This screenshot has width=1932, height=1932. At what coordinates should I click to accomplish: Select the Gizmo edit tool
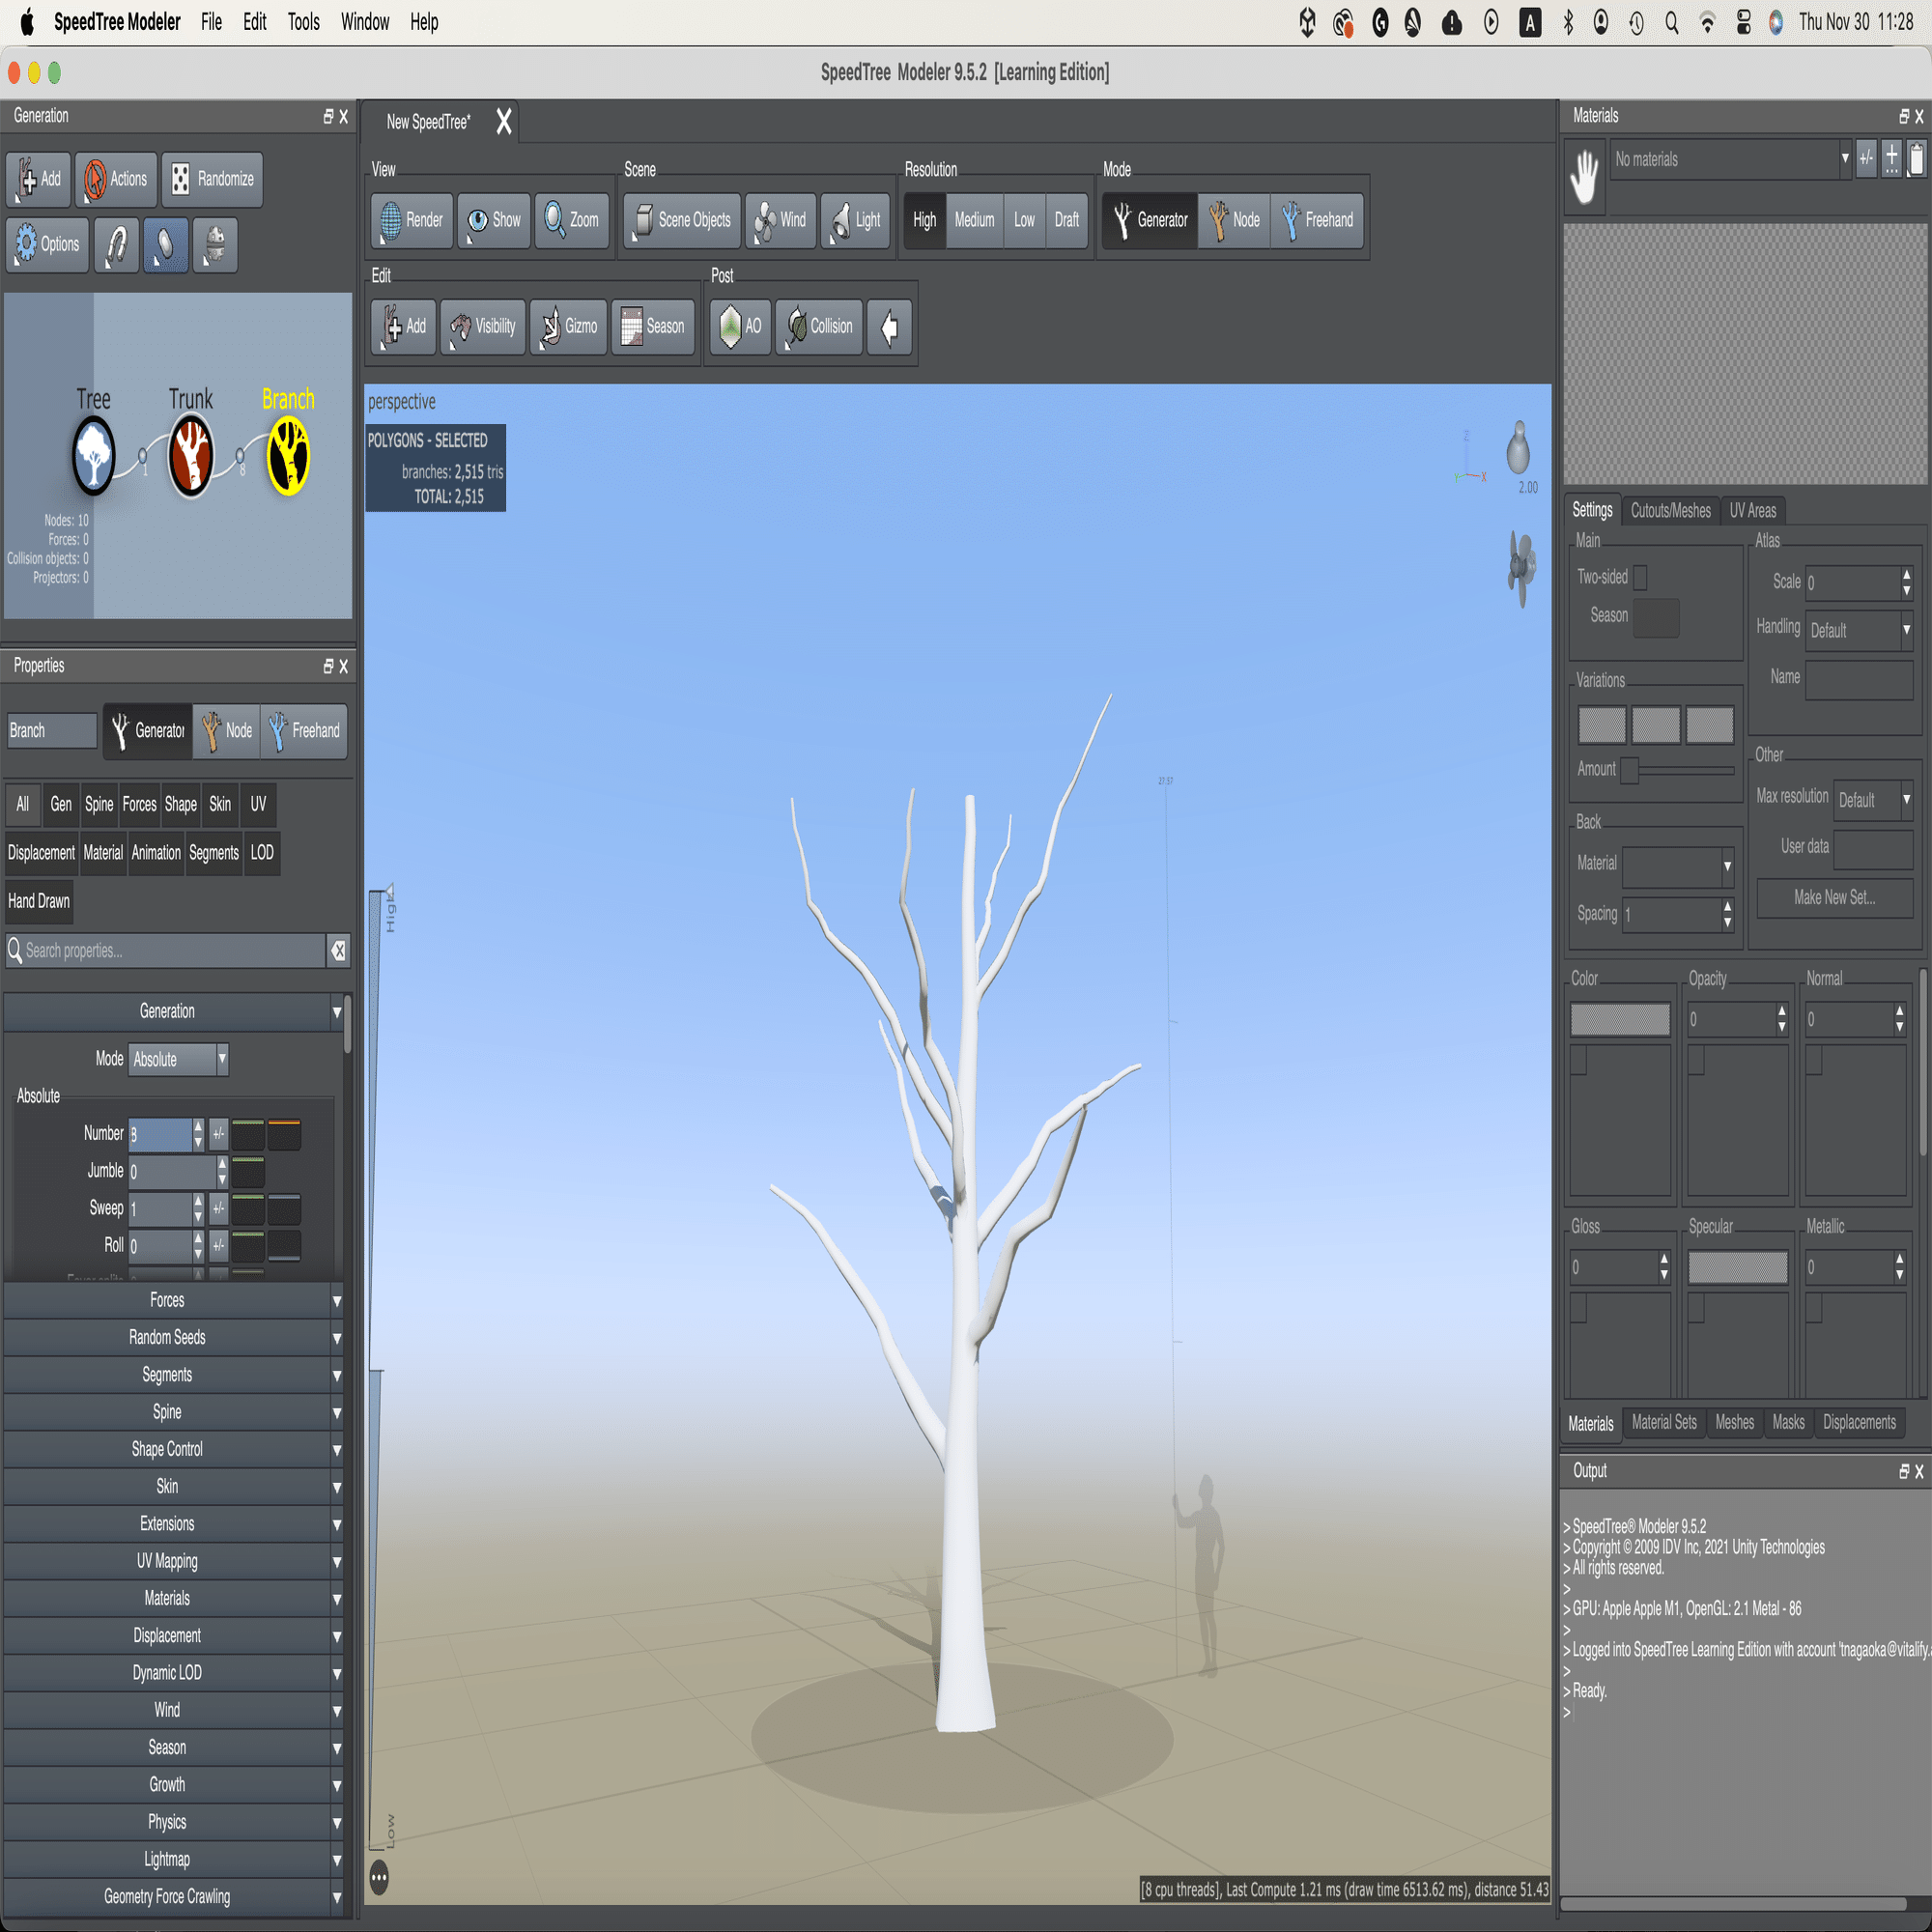(568, 326)
